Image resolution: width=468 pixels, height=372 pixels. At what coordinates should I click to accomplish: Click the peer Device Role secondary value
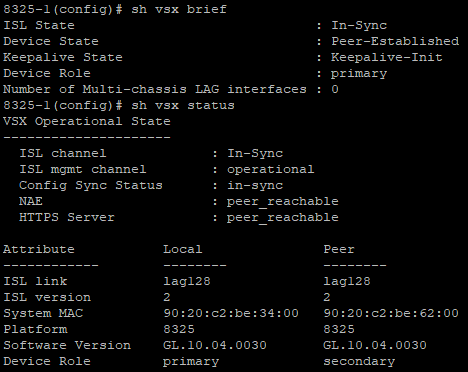(x=359, y=361)
